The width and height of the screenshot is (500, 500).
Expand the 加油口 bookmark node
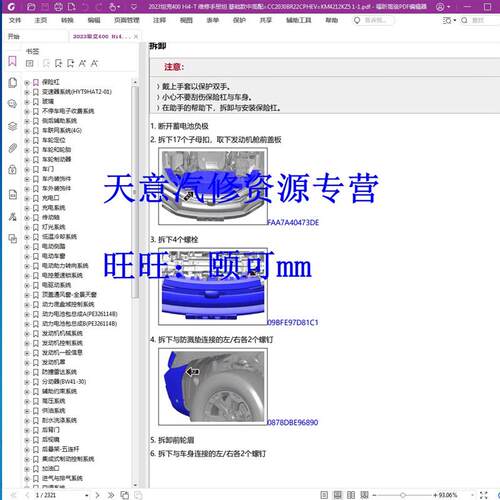[27, 469]
